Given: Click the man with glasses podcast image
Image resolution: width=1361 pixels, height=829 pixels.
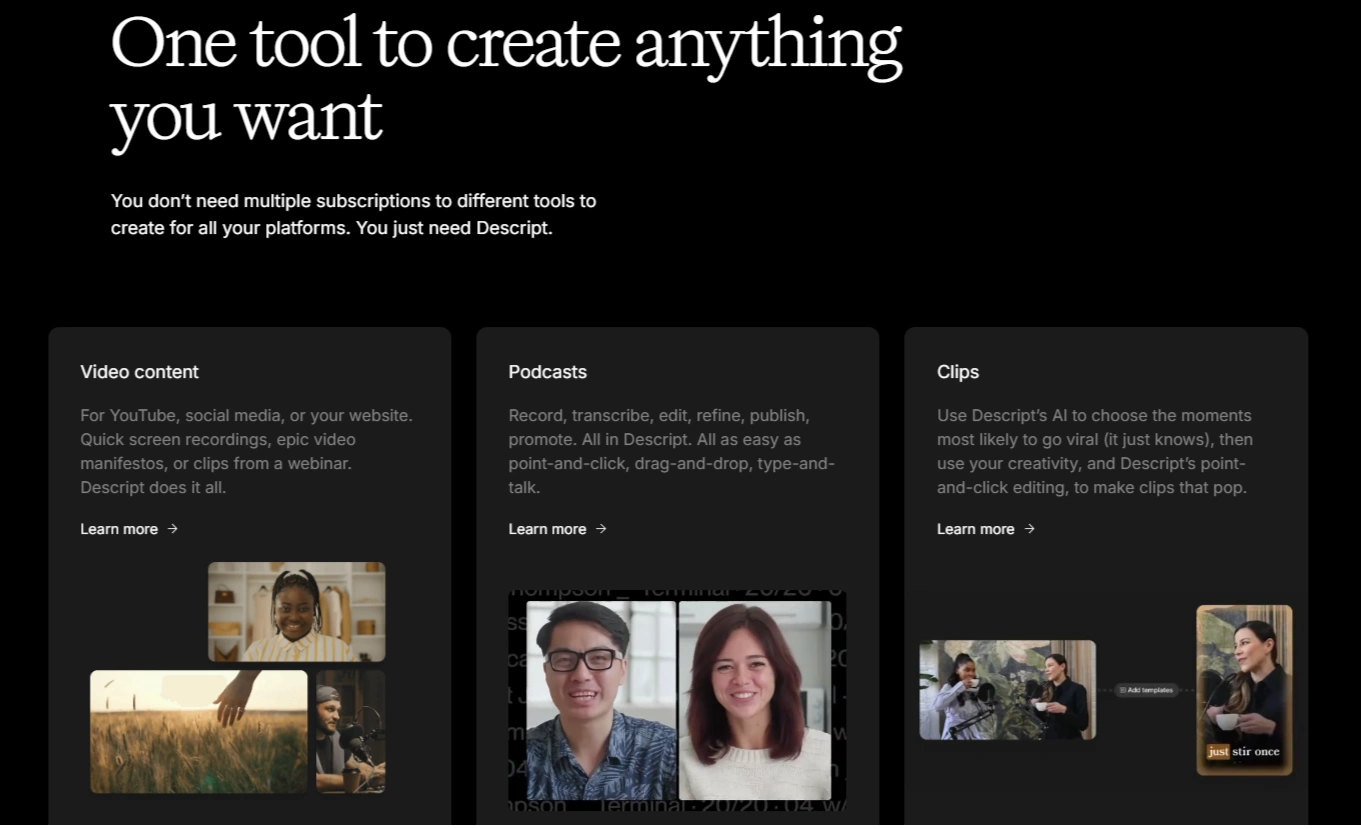Looking at the screenshot, I should tap(601, 700).
